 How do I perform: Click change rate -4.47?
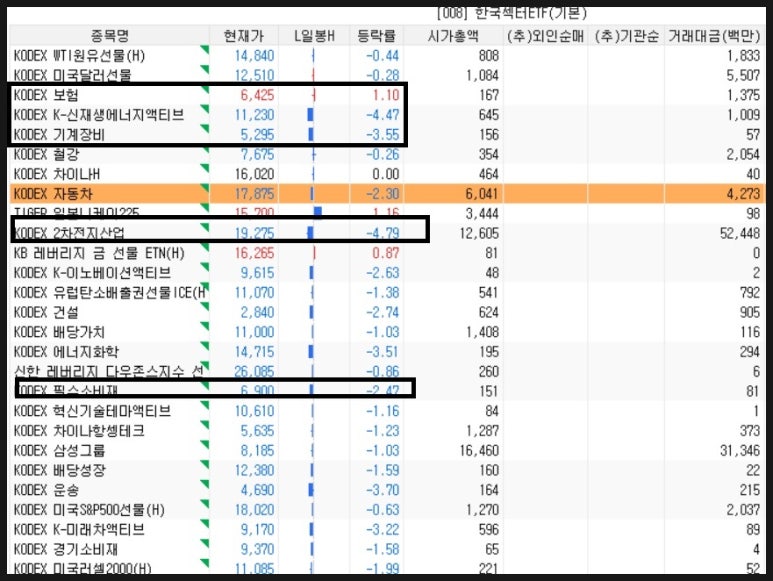pyautogui.click(x=383, y=115)
